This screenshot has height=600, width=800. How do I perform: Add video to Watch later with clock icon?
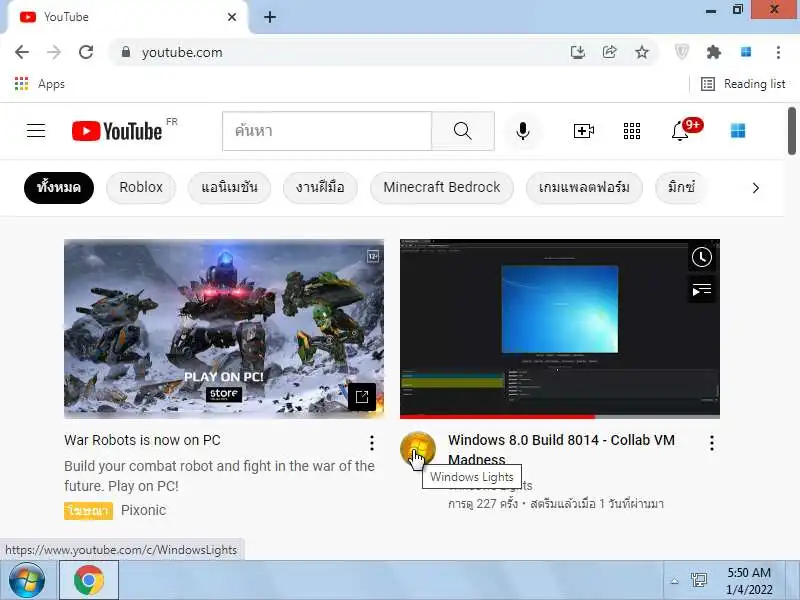pyautogui.click(x=702, y=257)
